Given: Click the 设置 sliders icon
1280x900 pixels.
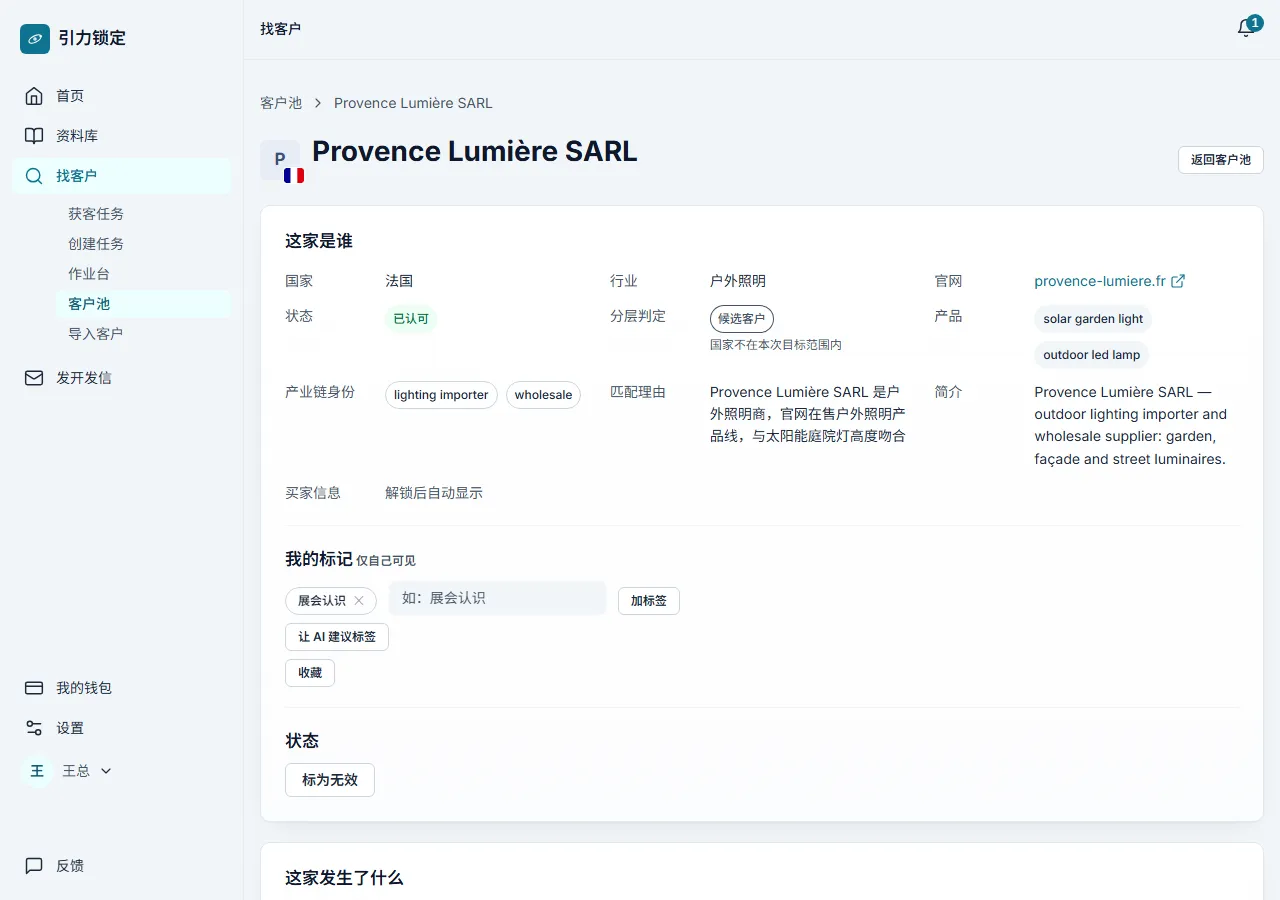Looking at the screenshot, I should [x=34, y=728].
